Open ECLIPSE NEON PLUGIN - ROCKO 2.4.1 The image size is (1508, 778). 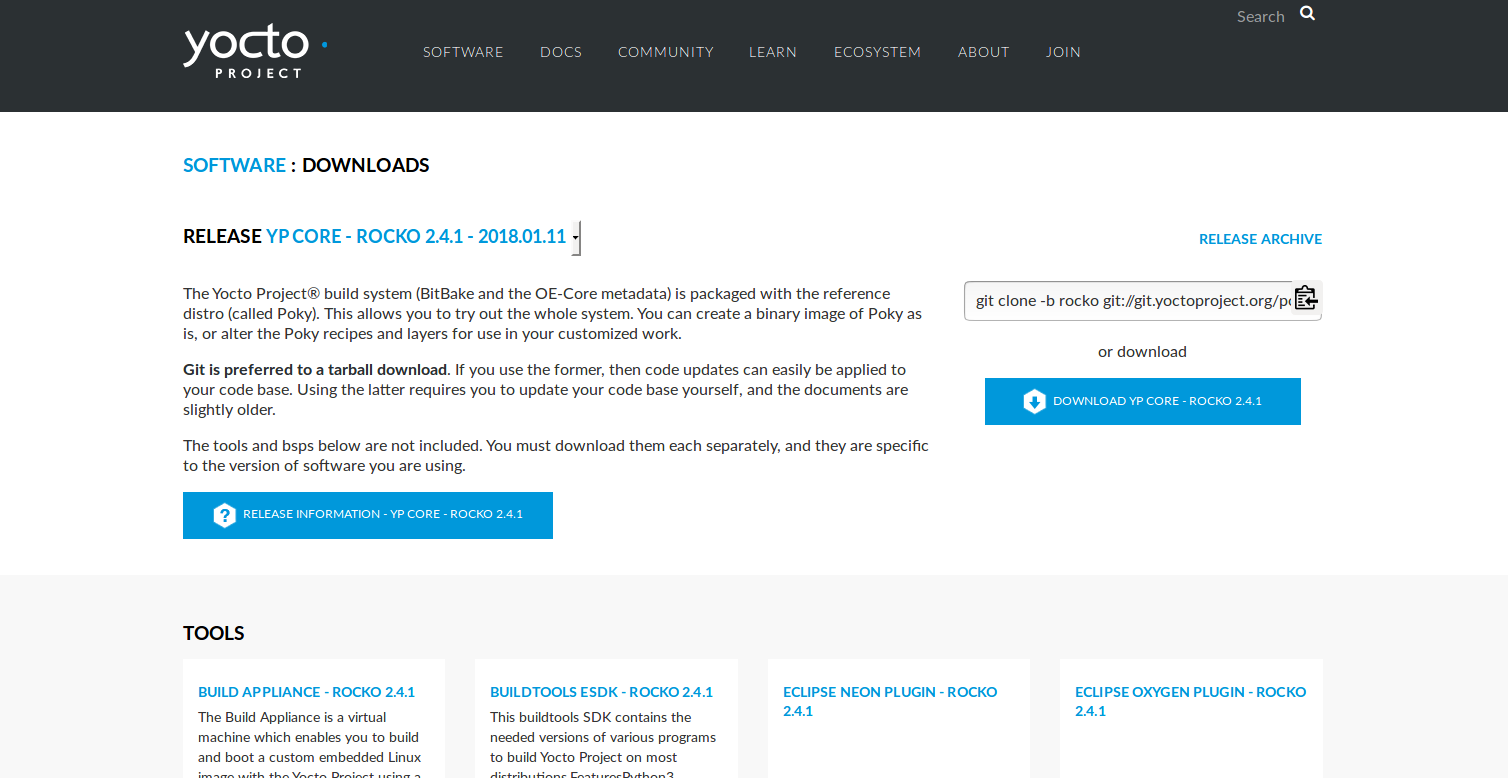[x=889, y=700]
